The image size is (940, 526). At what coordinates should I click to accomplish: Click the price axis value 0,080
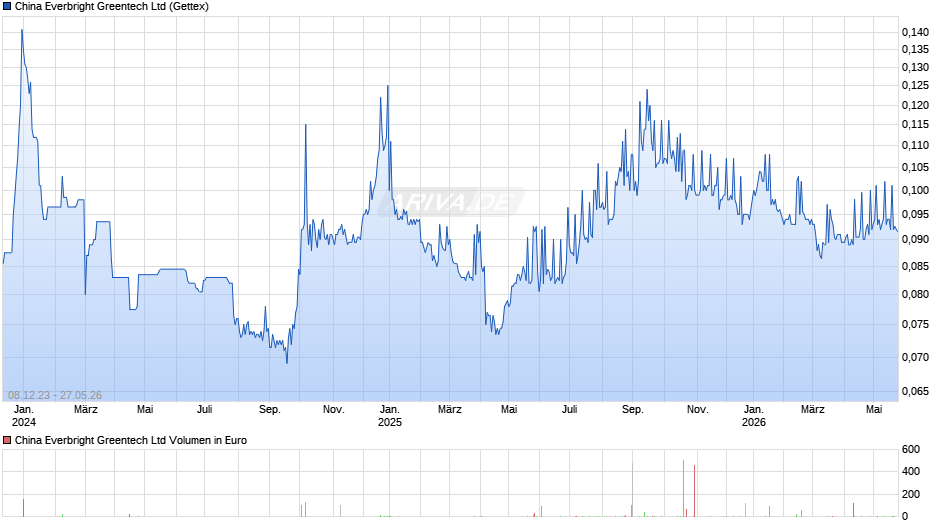(x=915, y=294)
